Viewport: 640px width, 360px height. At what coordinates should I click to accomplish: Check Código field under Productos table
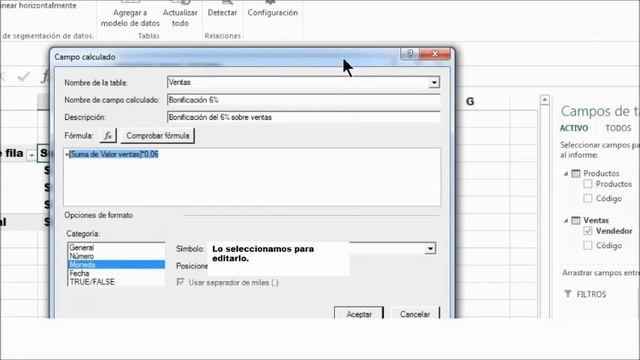pos(588,198)
